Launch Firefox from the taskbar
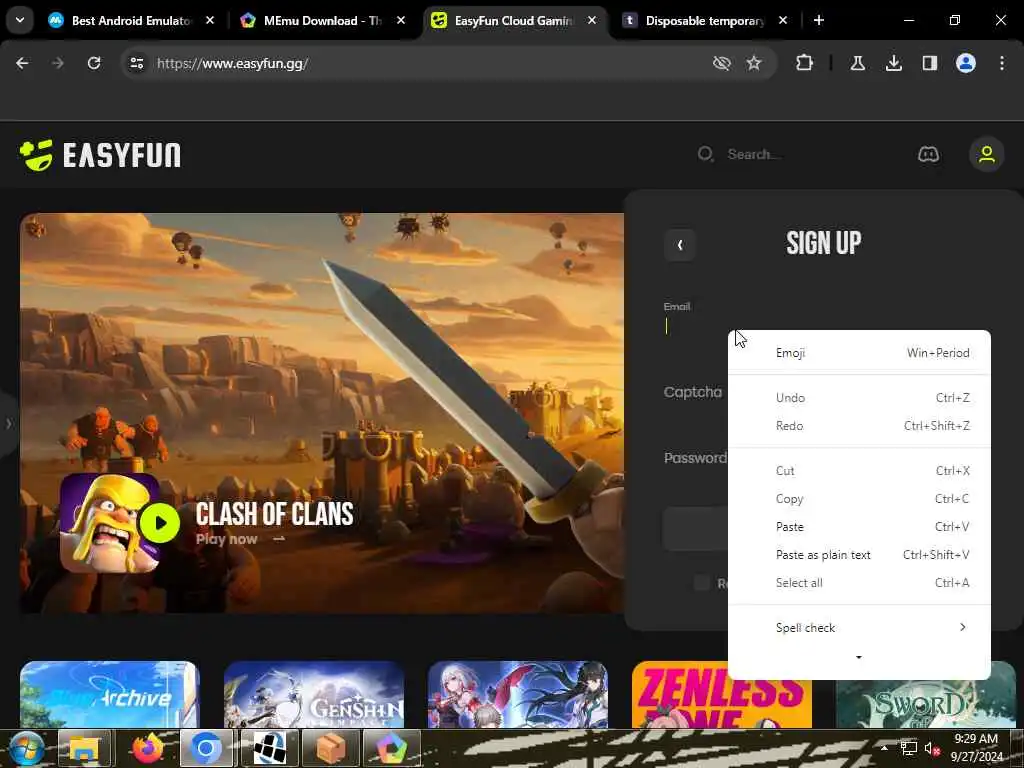The width and height of the screenshot is (1024, 768). (x=148, y=748)
